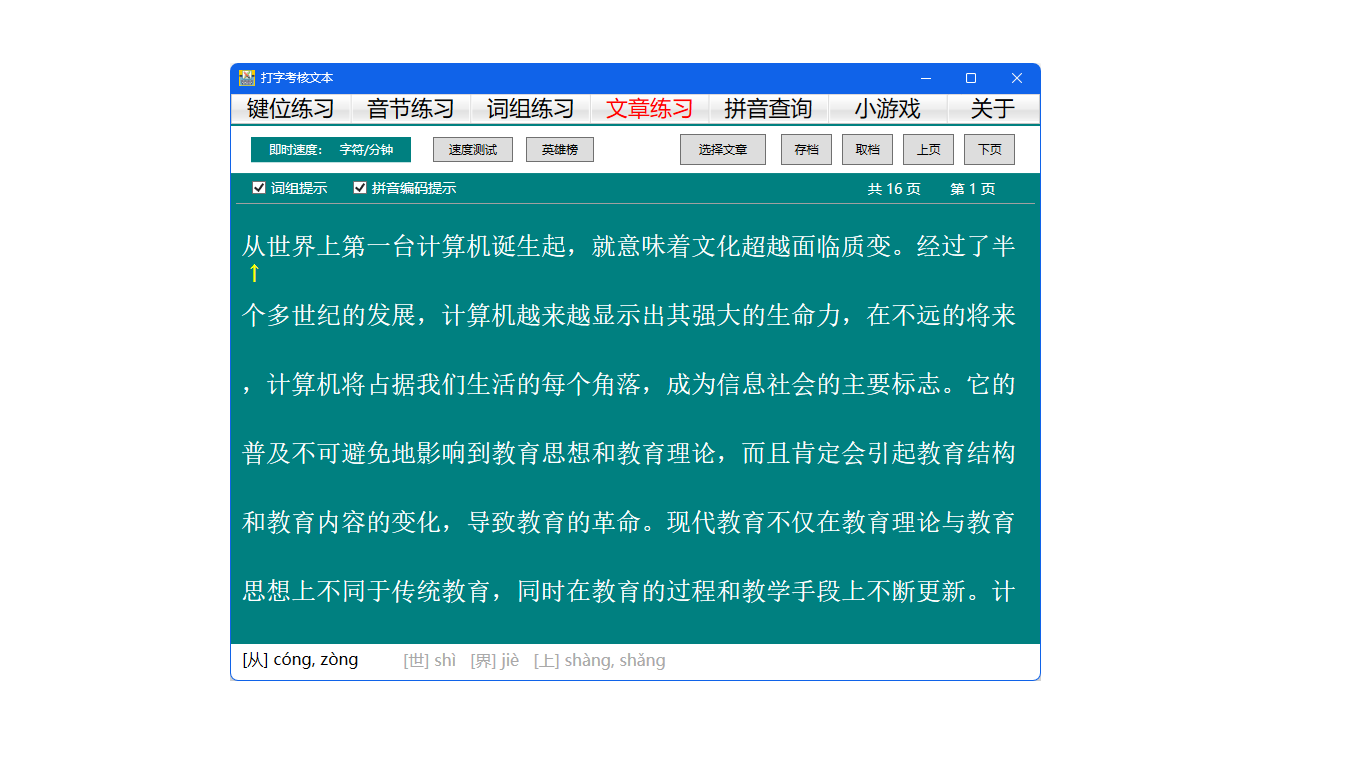This screenshot has height=768, width=1366.
Task: Save progress with the 存档 button
Action: pyautogui.click(x=806, y=150)
